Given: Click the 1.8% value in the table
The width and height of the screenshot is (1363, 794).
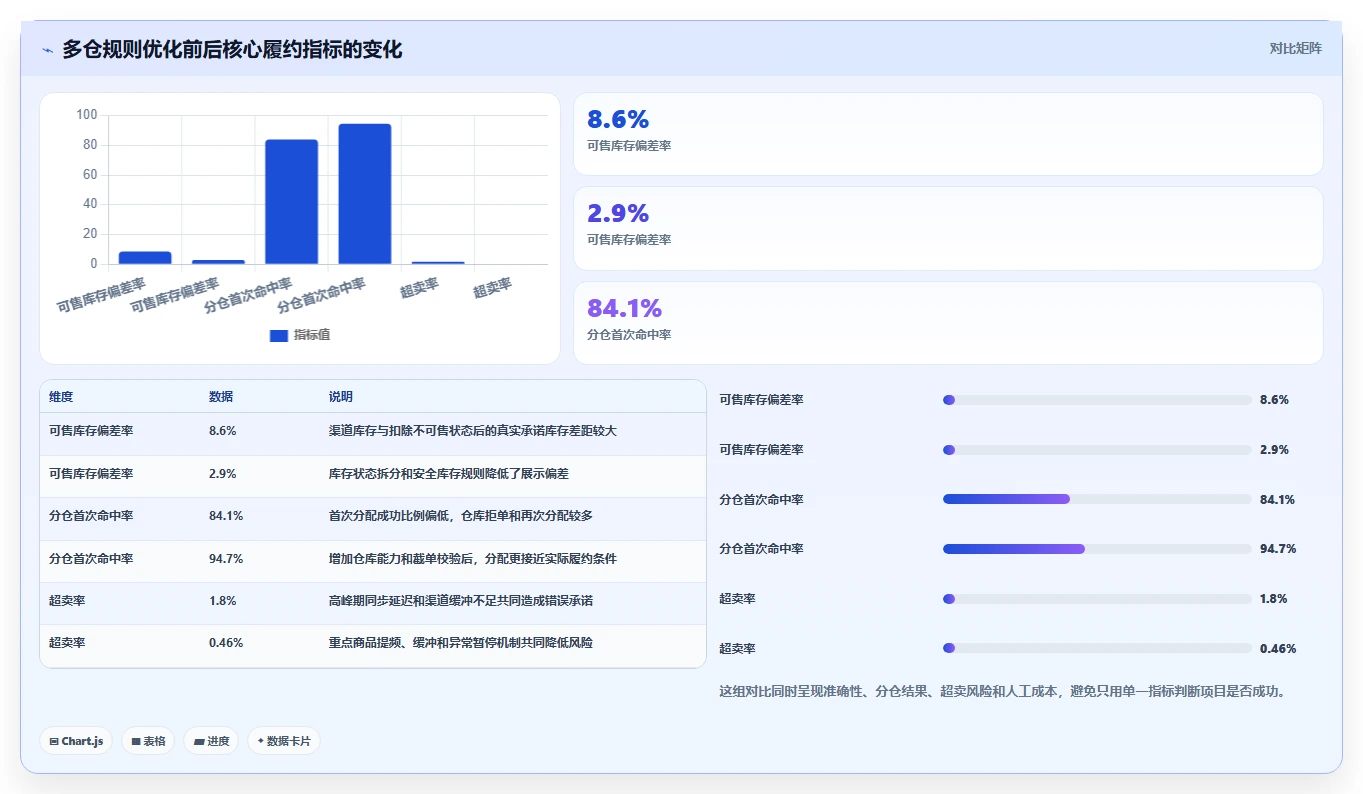Looking at the screenshot, I should click(x=223, y=601).
